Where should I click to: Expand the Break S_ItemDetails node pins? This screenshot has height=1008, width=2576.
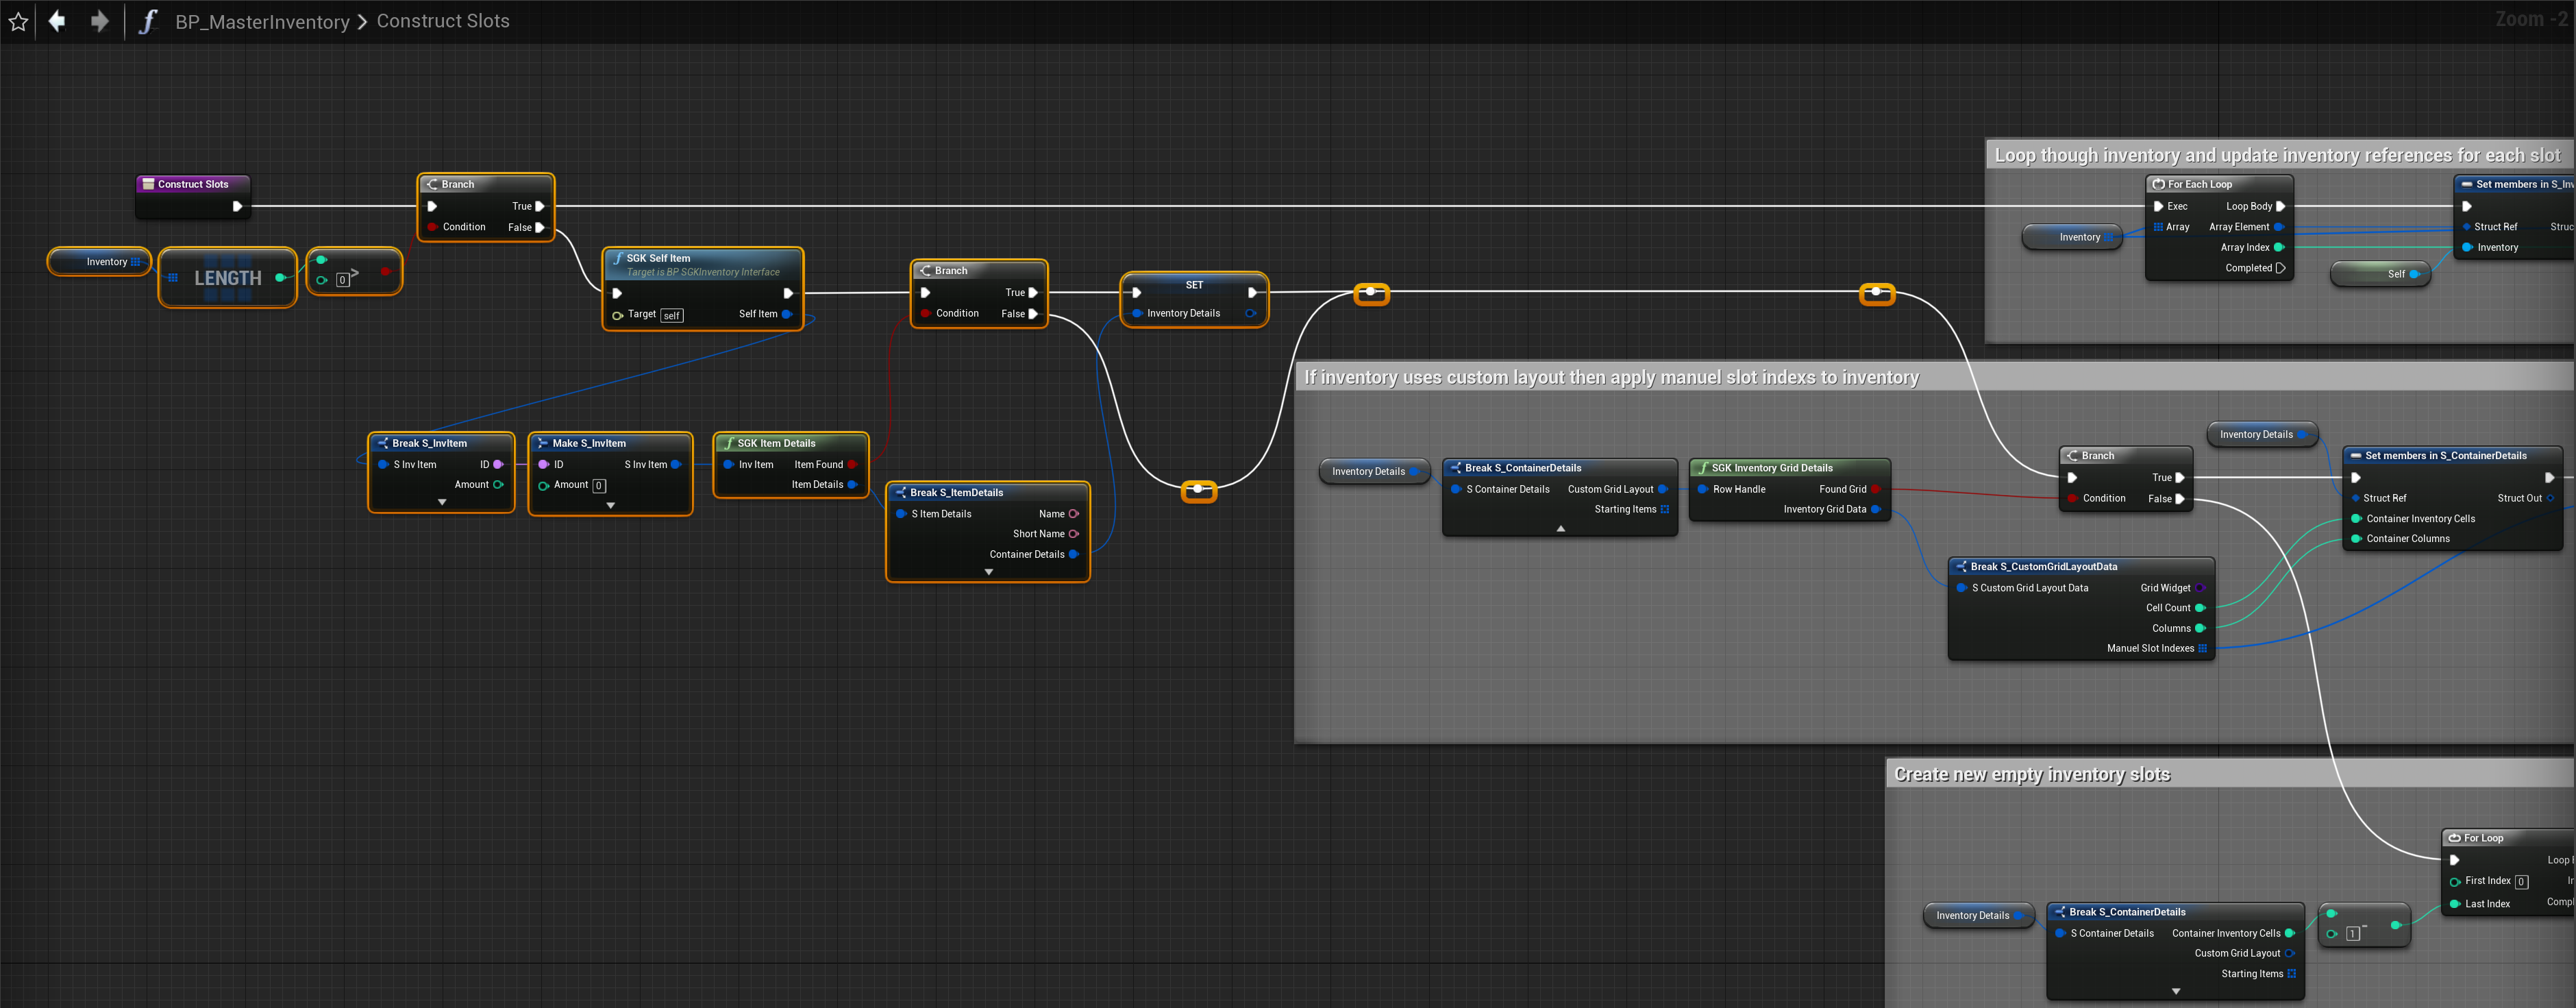tap(988, 573)
